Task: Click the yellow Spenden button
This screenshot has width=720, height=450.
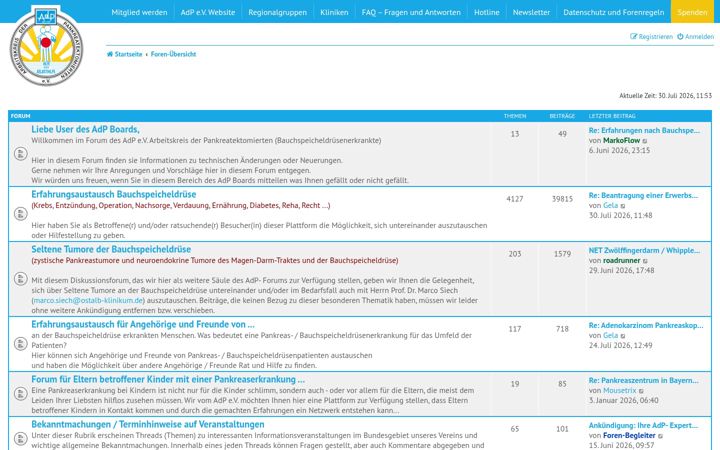Action: point(692,12)
